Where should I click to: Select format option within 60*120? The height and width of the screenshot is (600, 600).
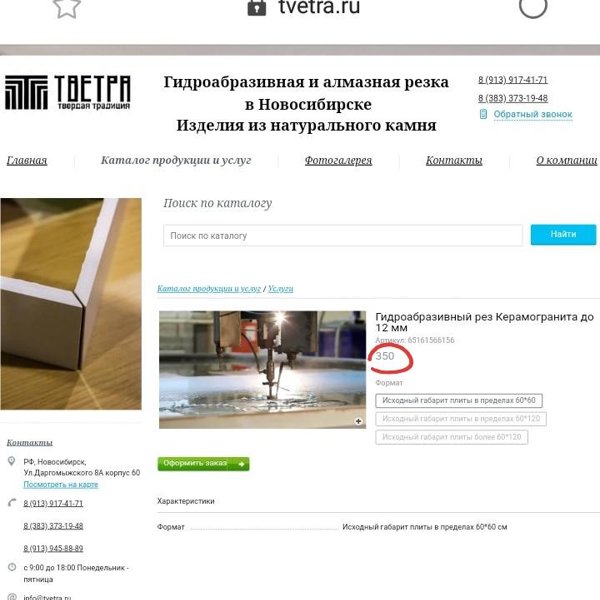click(461, 419)
